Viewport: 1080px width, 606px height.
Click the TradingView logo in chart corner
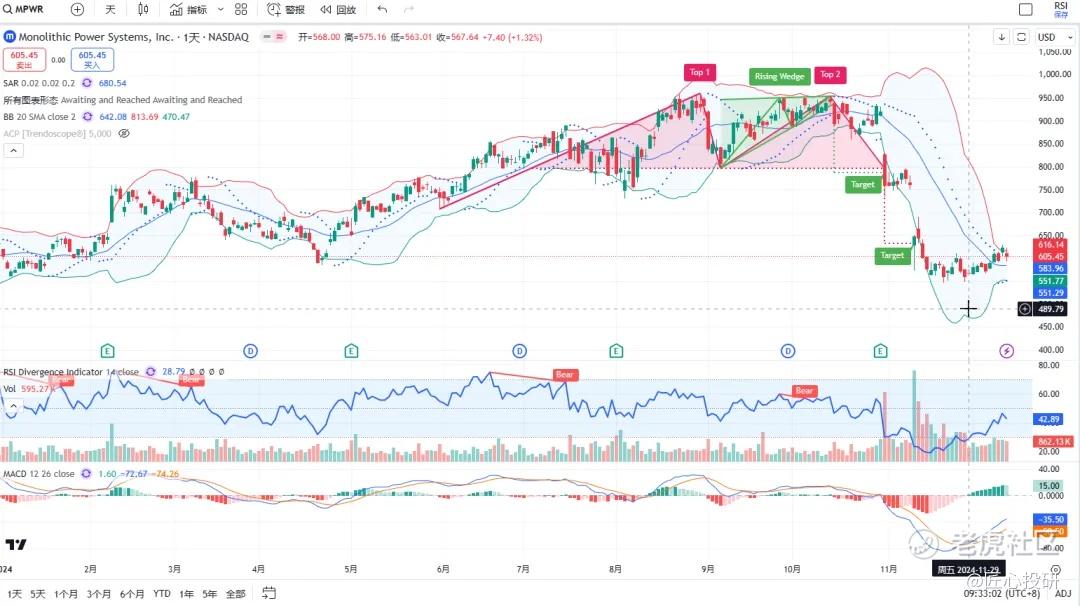[16, 545]
